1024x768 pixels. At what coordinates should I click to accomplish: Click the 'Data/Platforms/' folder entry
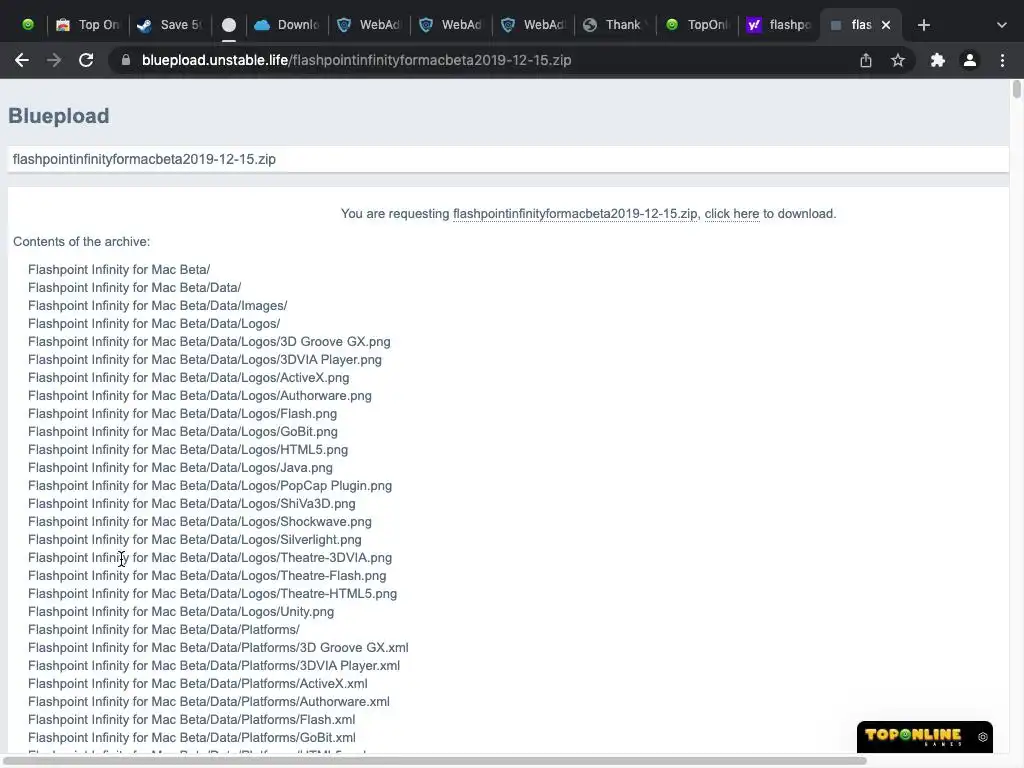(x=164, y=630)
